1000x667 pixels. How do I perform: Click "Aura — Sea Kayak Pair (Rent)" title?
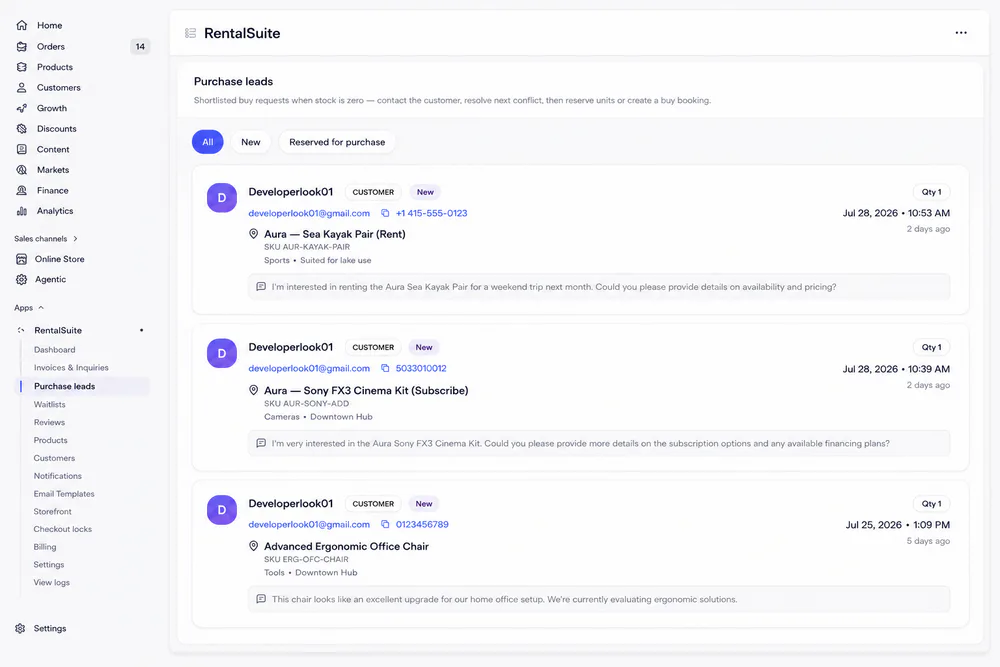click(x=335, y=234)
